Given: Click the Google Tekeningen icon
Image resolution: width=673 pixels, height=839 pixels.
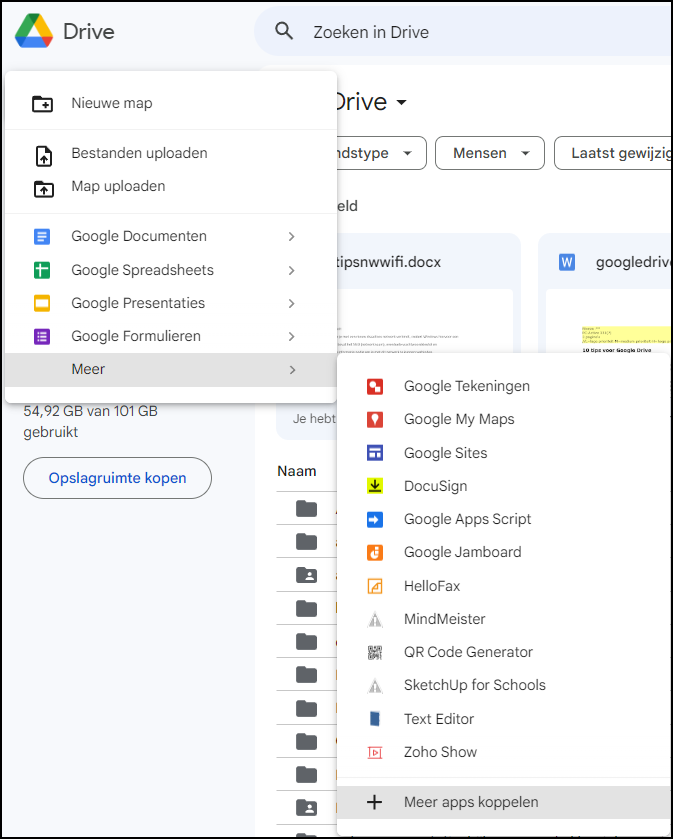Looking at the screenshot, I should [x=375, y=386].
